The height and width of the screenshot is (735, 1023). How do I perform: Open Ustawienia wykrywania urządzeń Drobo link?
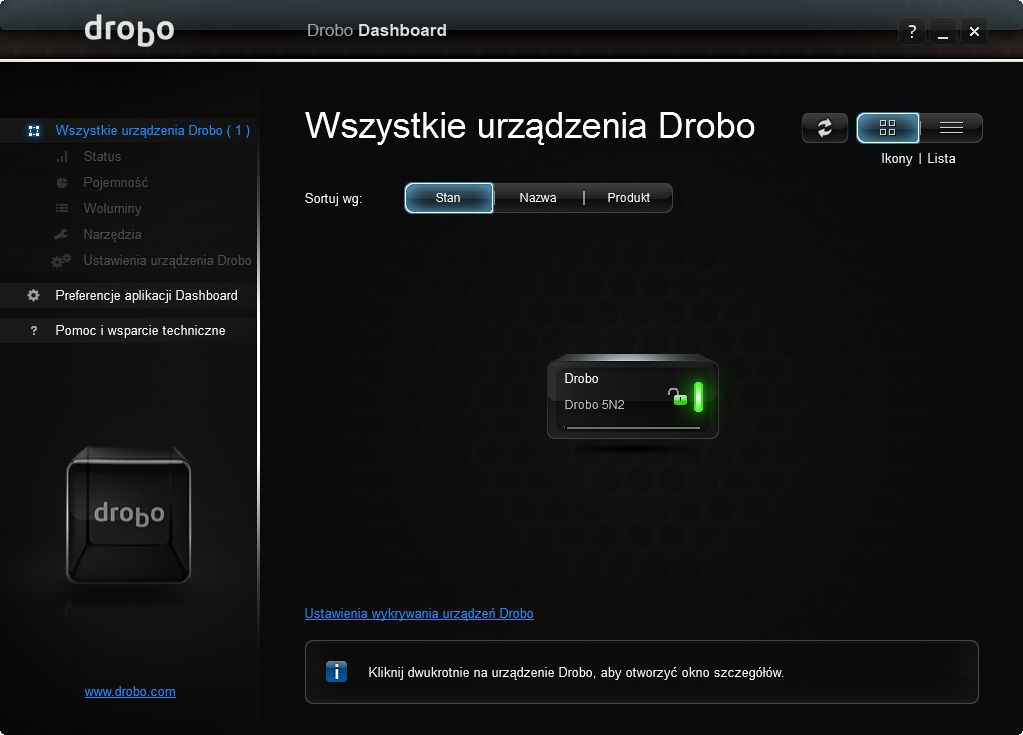point(419,613)
